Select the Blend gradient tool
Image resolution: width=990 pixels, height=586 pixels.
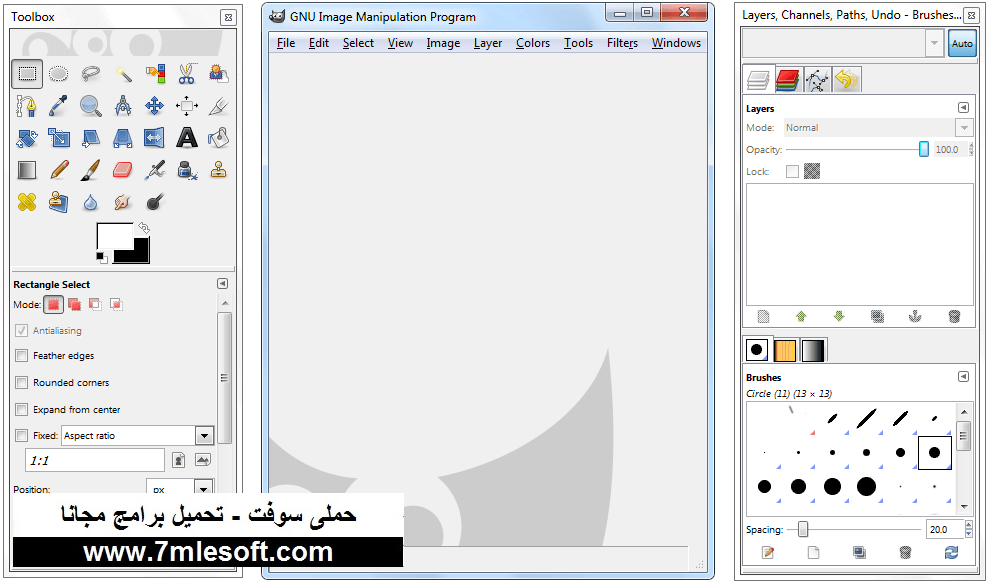(x=27, y=170)
